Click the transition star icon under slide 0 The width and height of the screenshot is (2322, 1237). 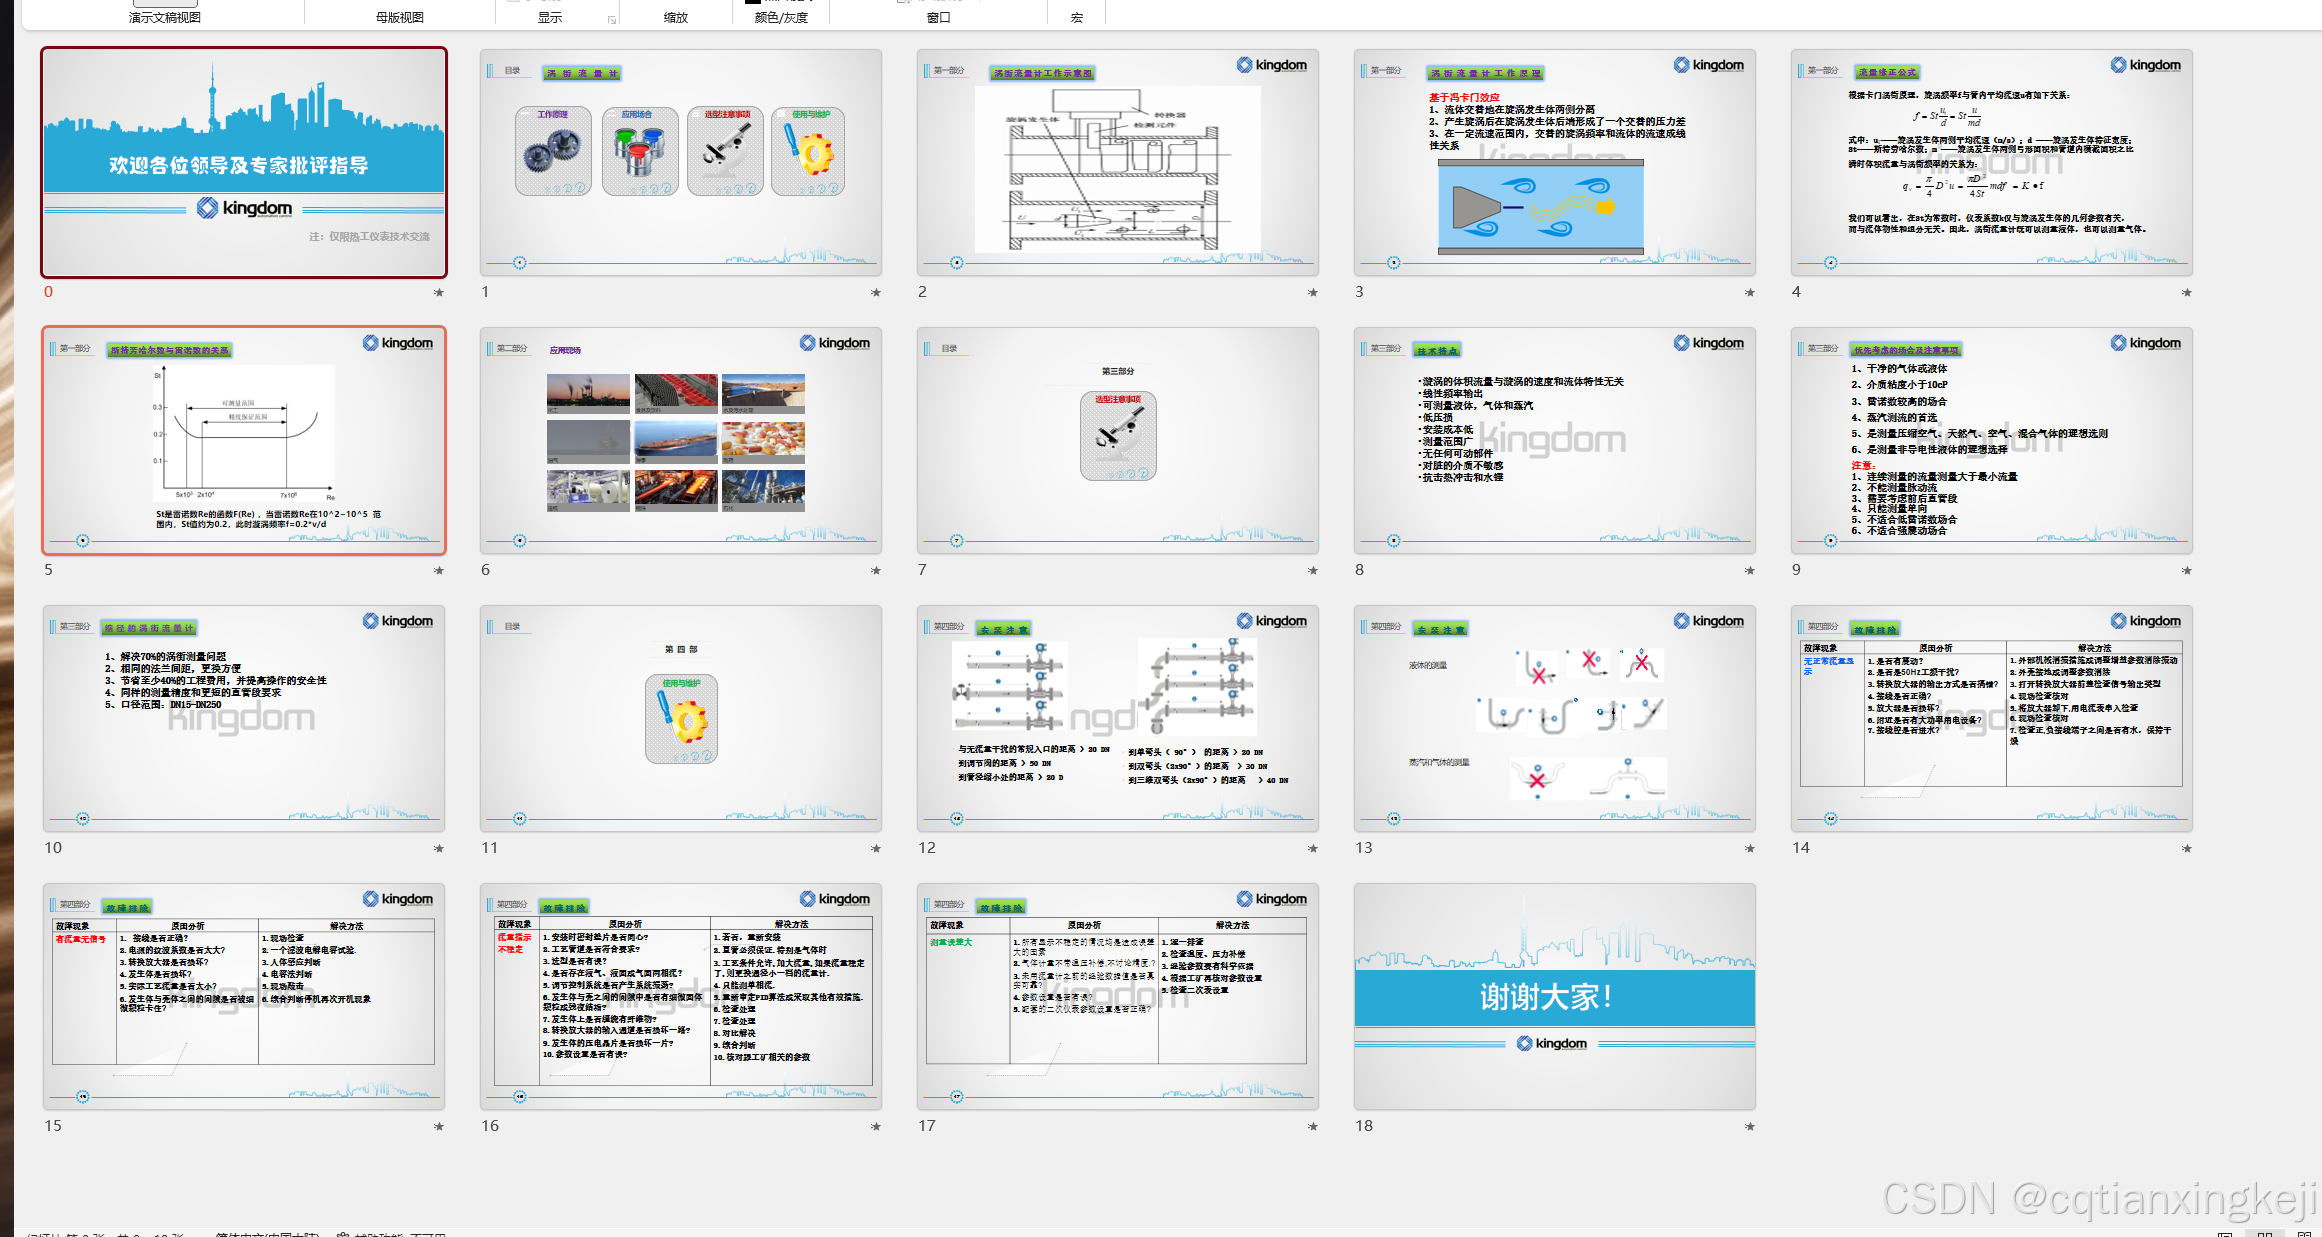tap(439, 292)
